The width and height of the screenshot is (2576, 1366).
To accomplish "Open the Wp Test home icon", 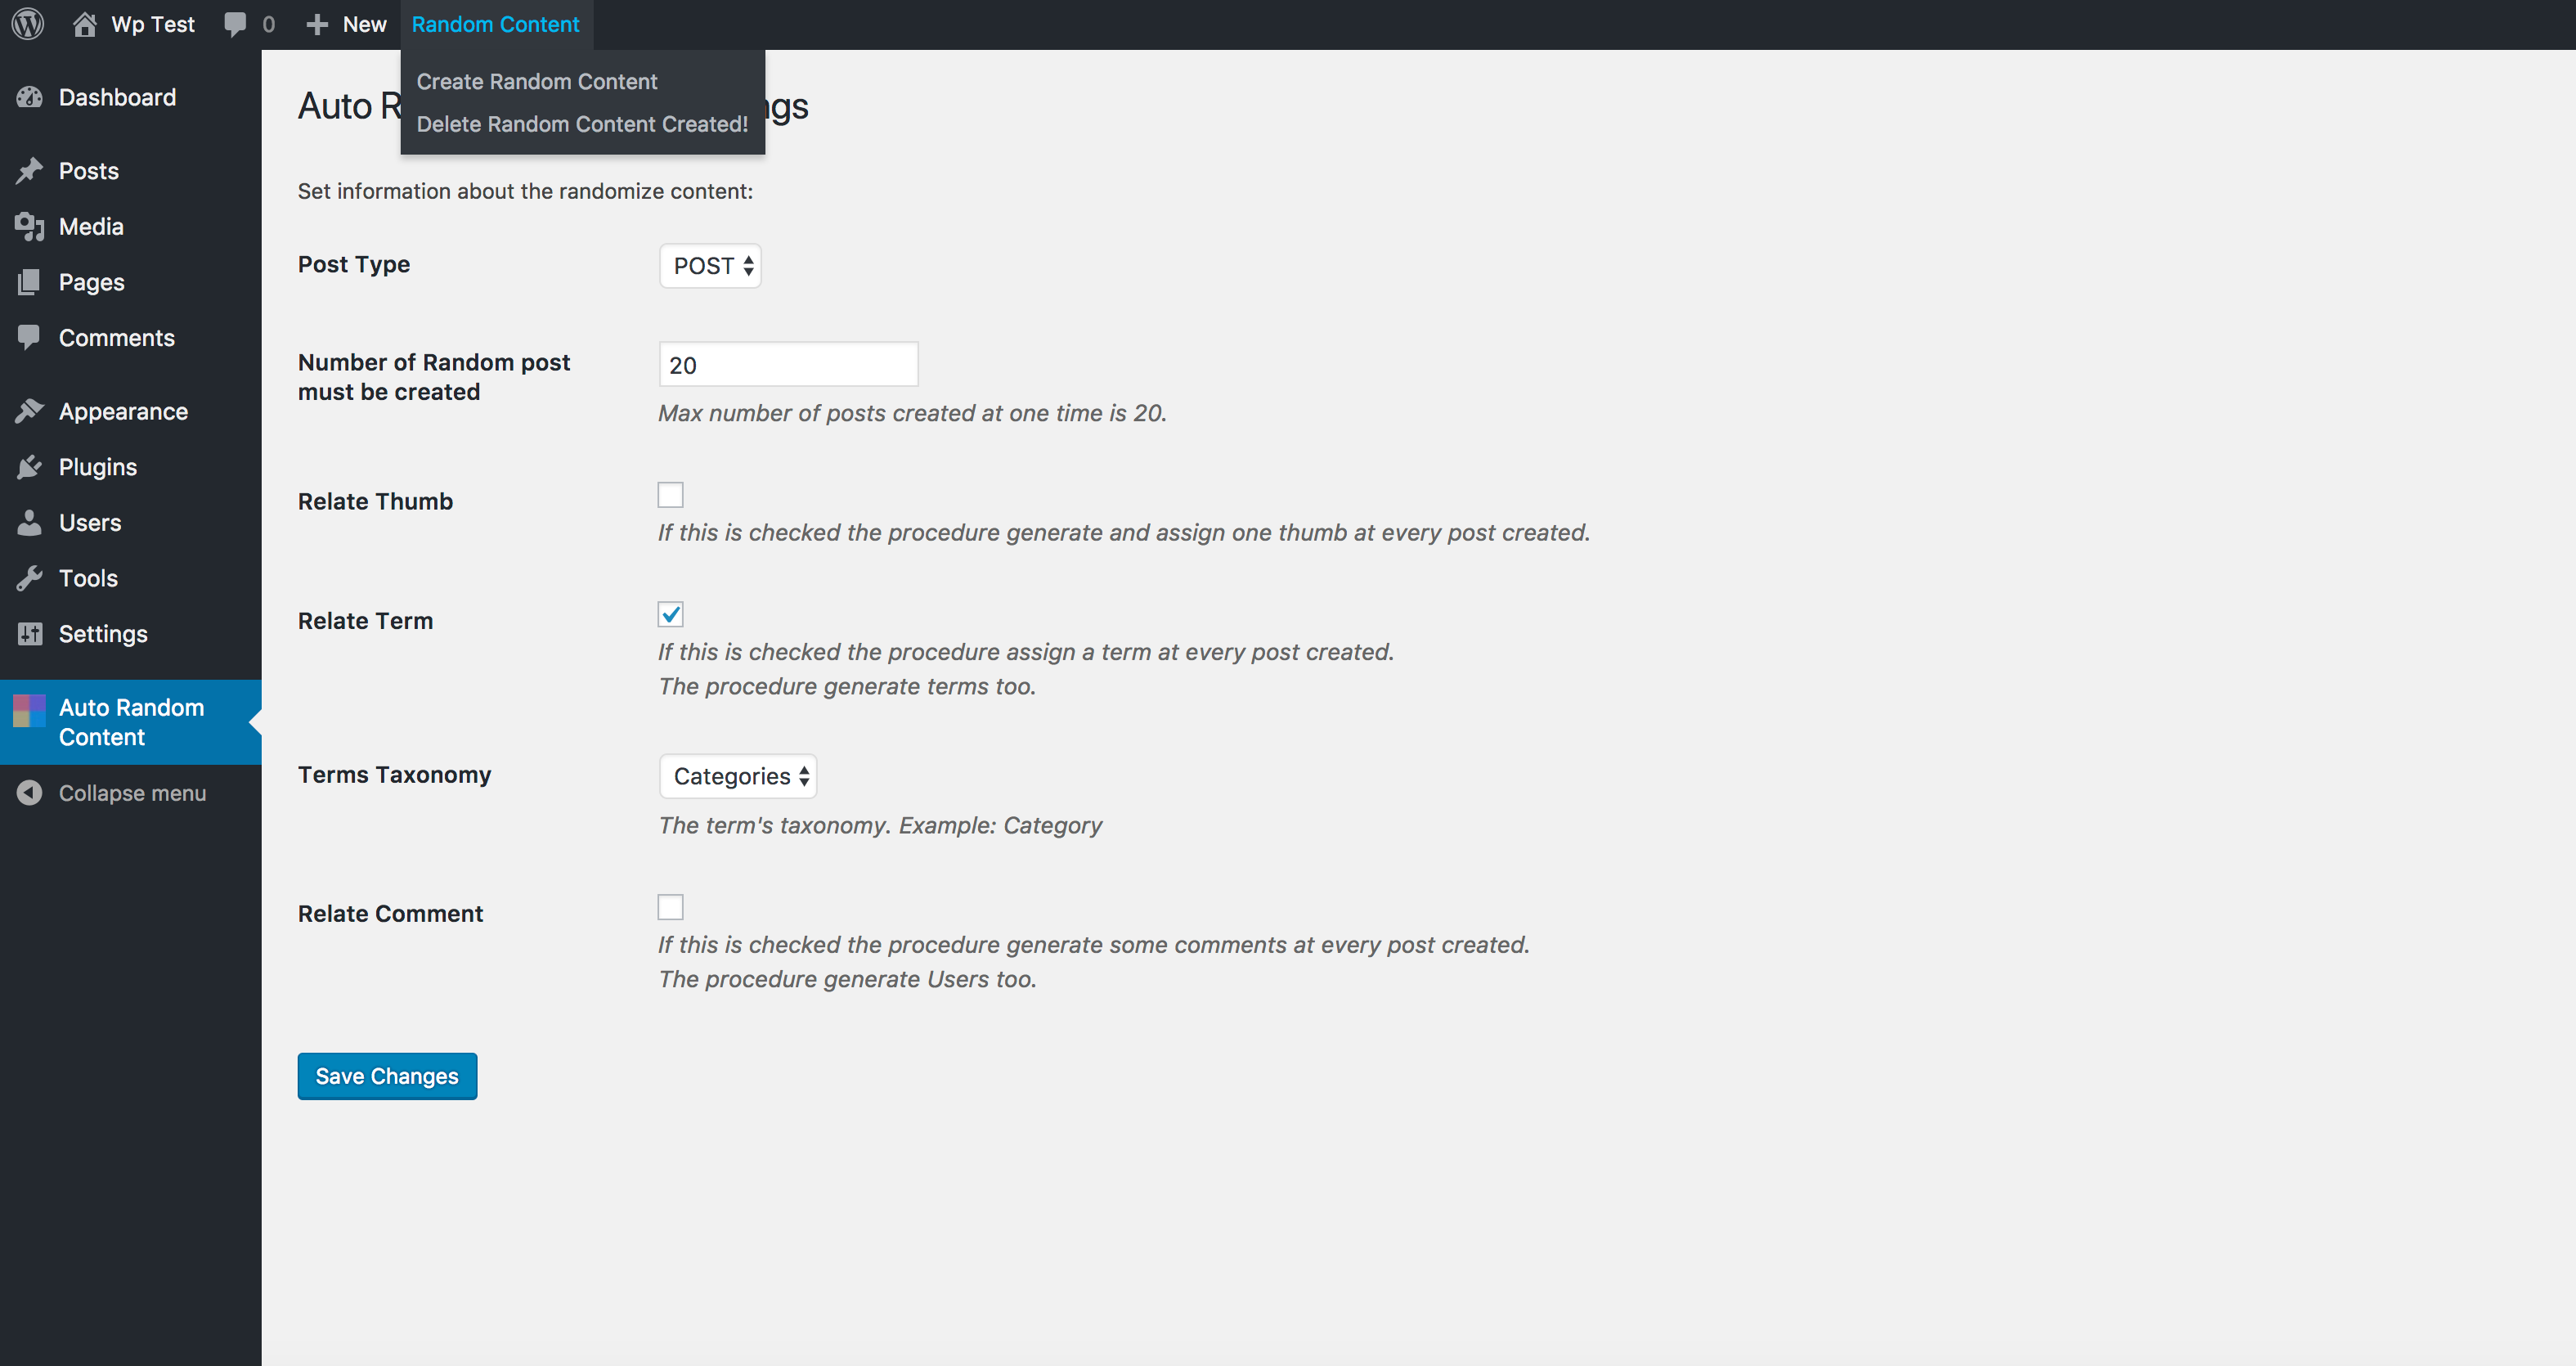I will [x=85, y=24].
